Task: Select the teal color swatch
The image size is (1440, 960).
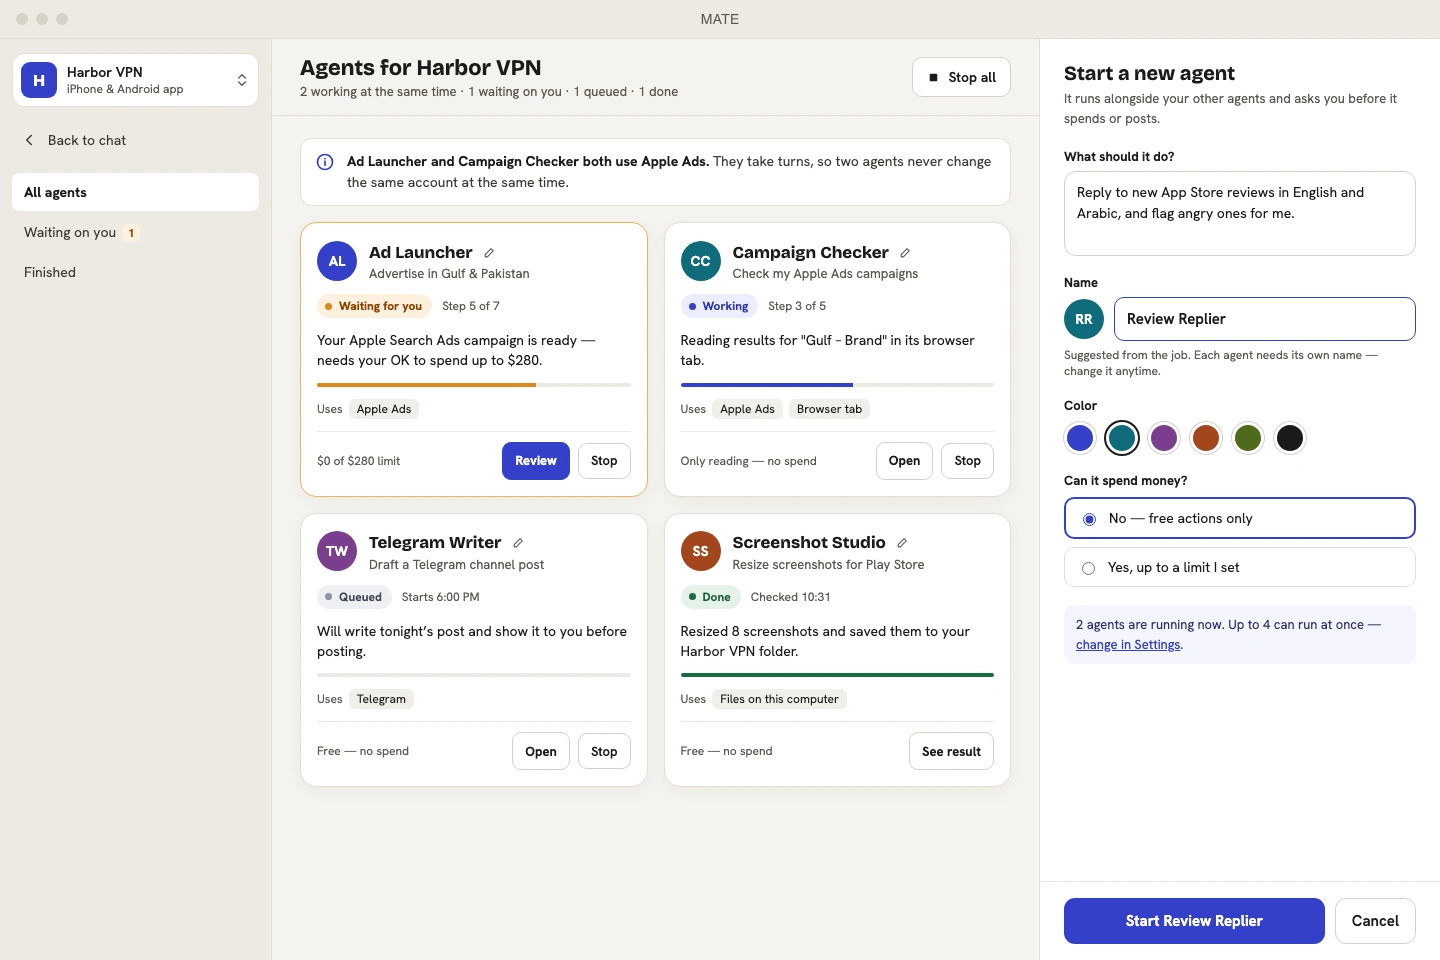Action: pyautogui.click(x=1122, y=438)
